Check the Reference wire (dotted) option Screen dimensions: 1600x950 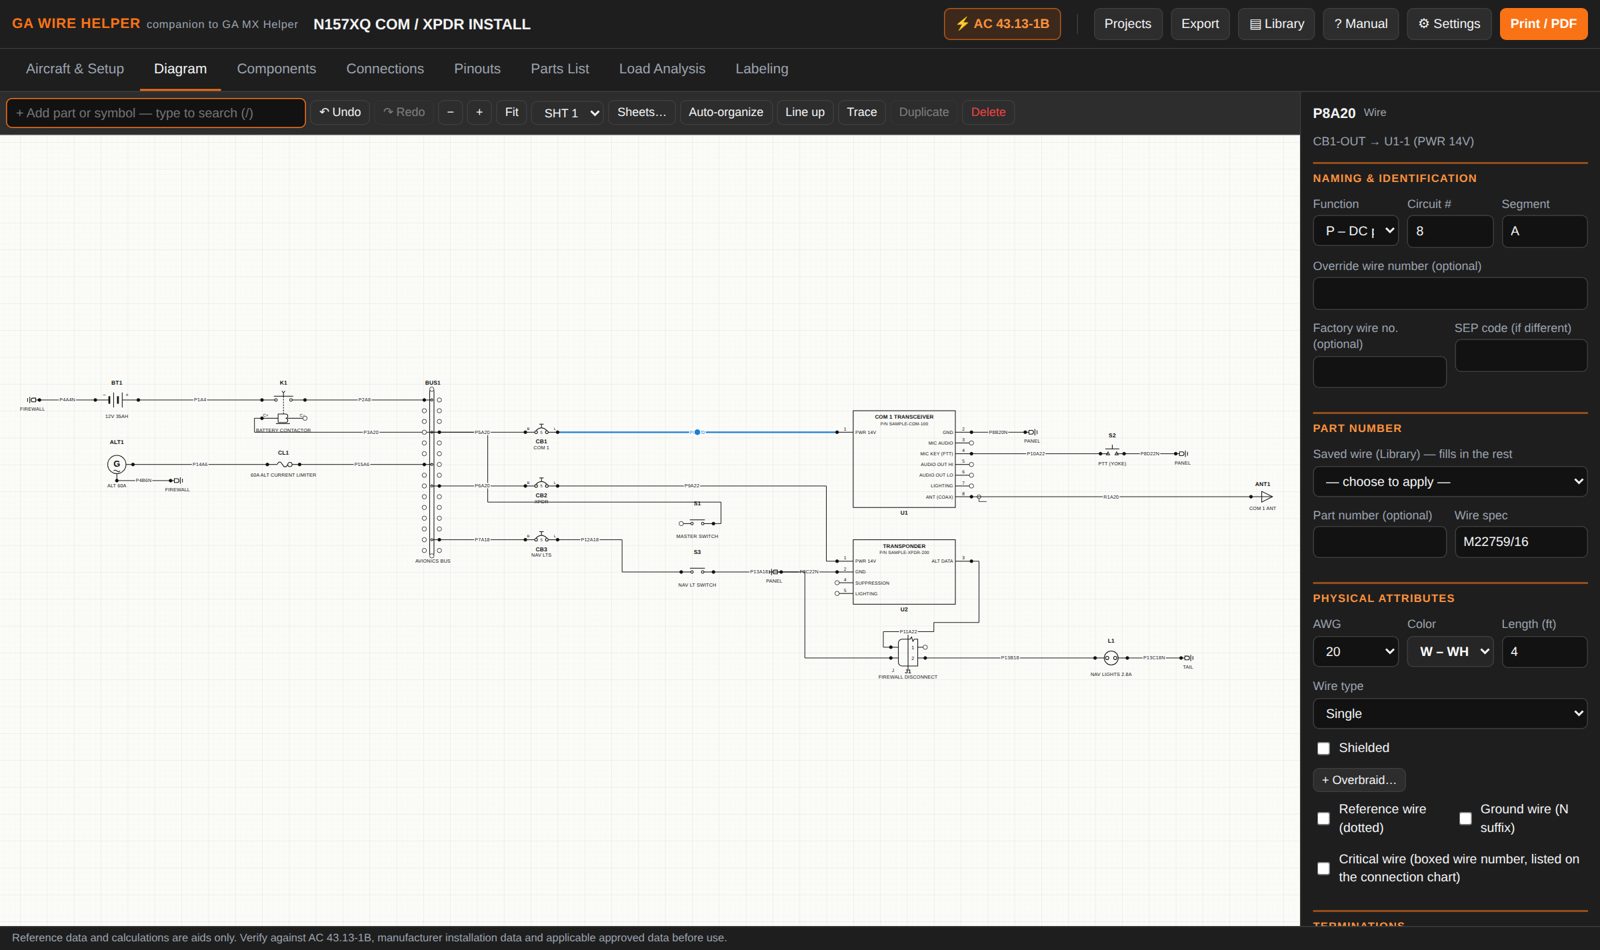pyautogui.click(x=1323, y=818)
